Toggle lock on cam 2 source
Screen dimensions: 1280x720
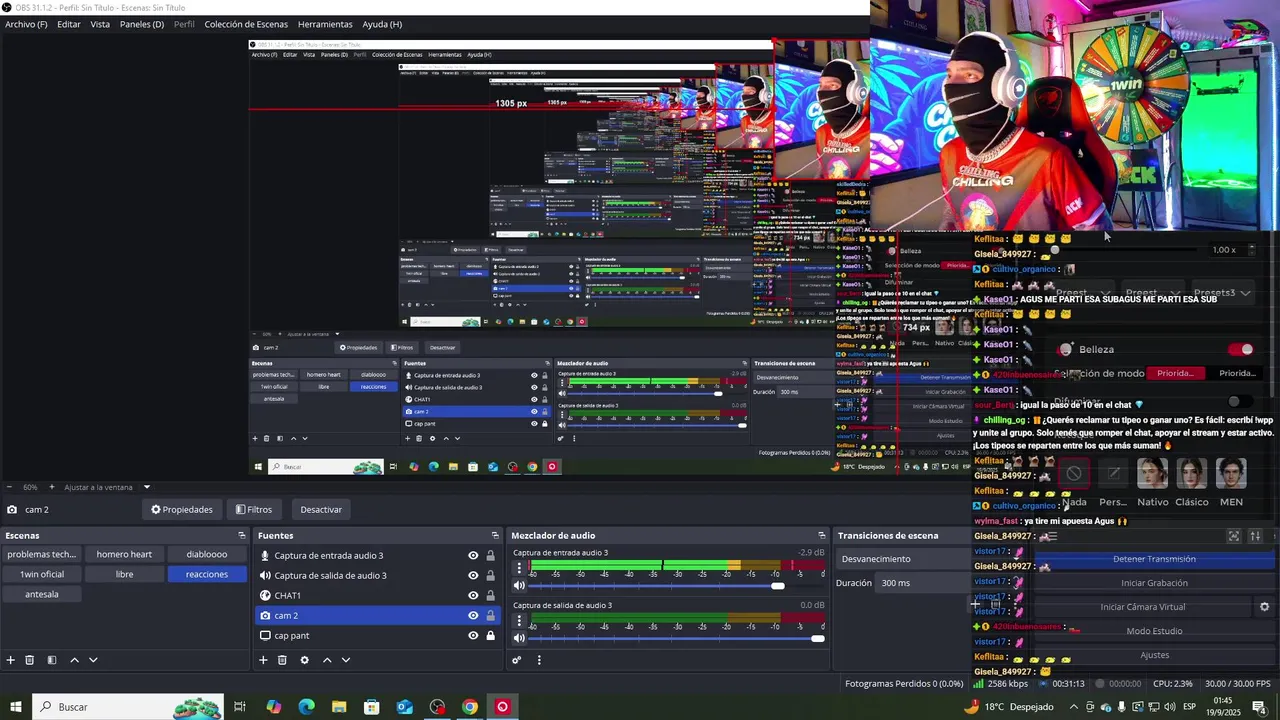(x=490, y=616)
